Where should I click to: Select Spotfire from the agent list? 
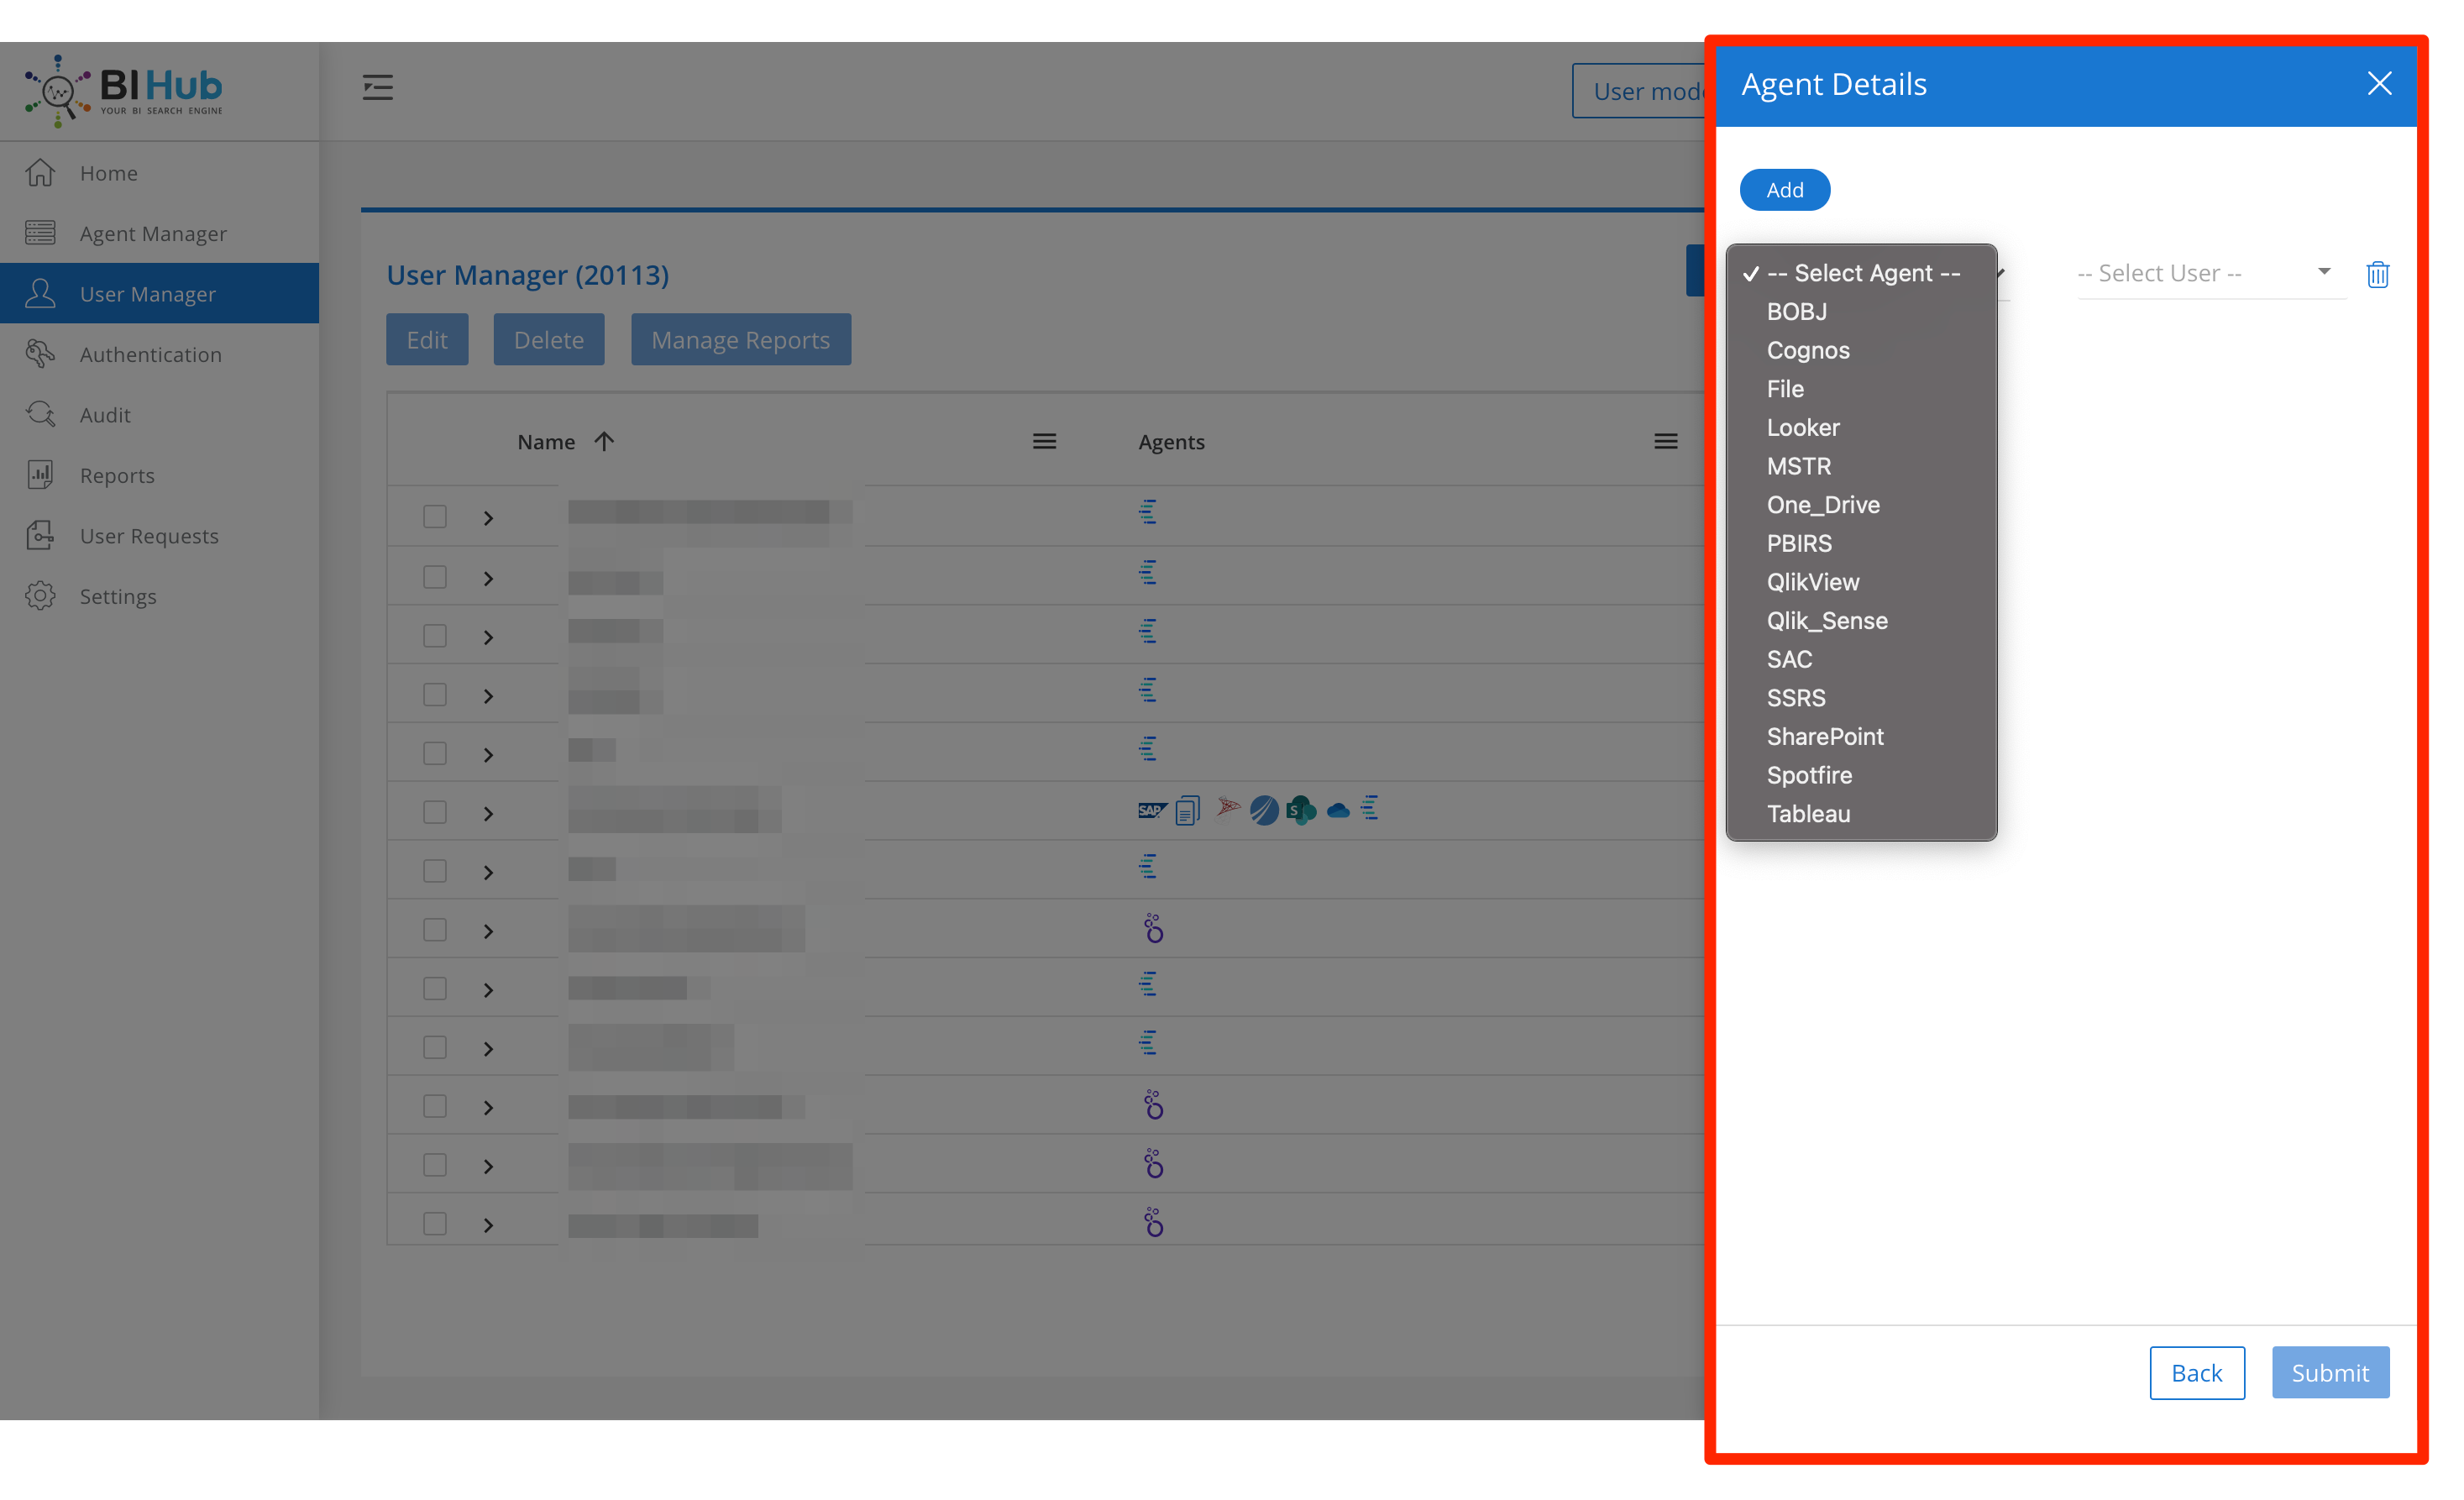click(x=1861, y=775)
